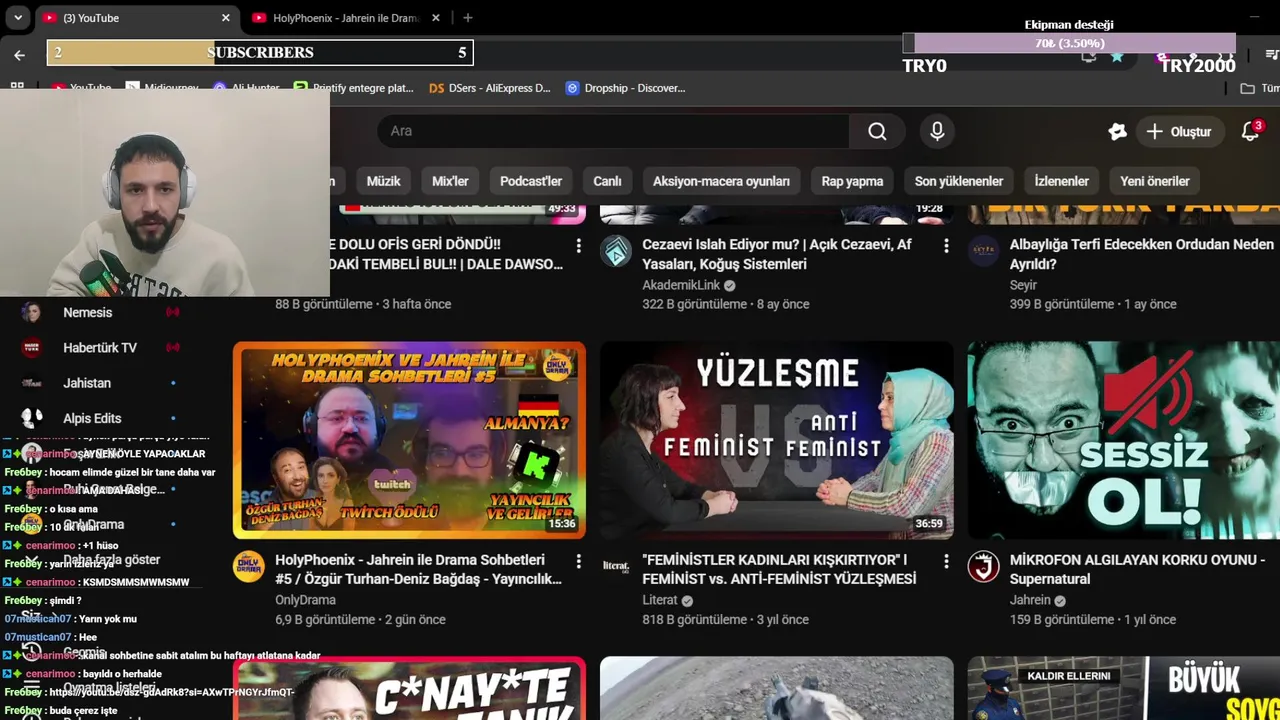1280x720 pixels.
Task: Open Albaylığa Terfi Edecekken video title
Action: 1142,254
